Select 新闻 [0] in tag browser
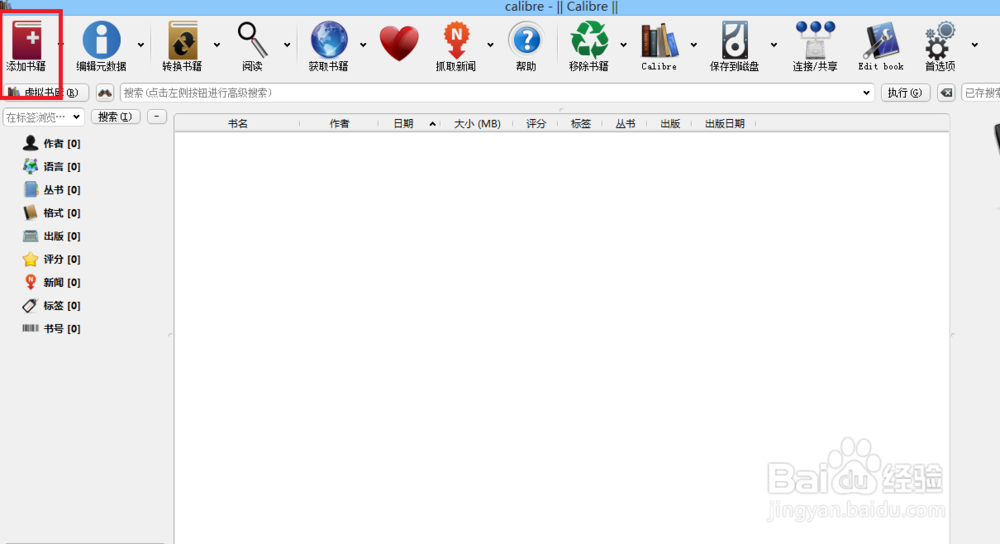This screenshot has height=544, width=1000. tap(51, 282)
